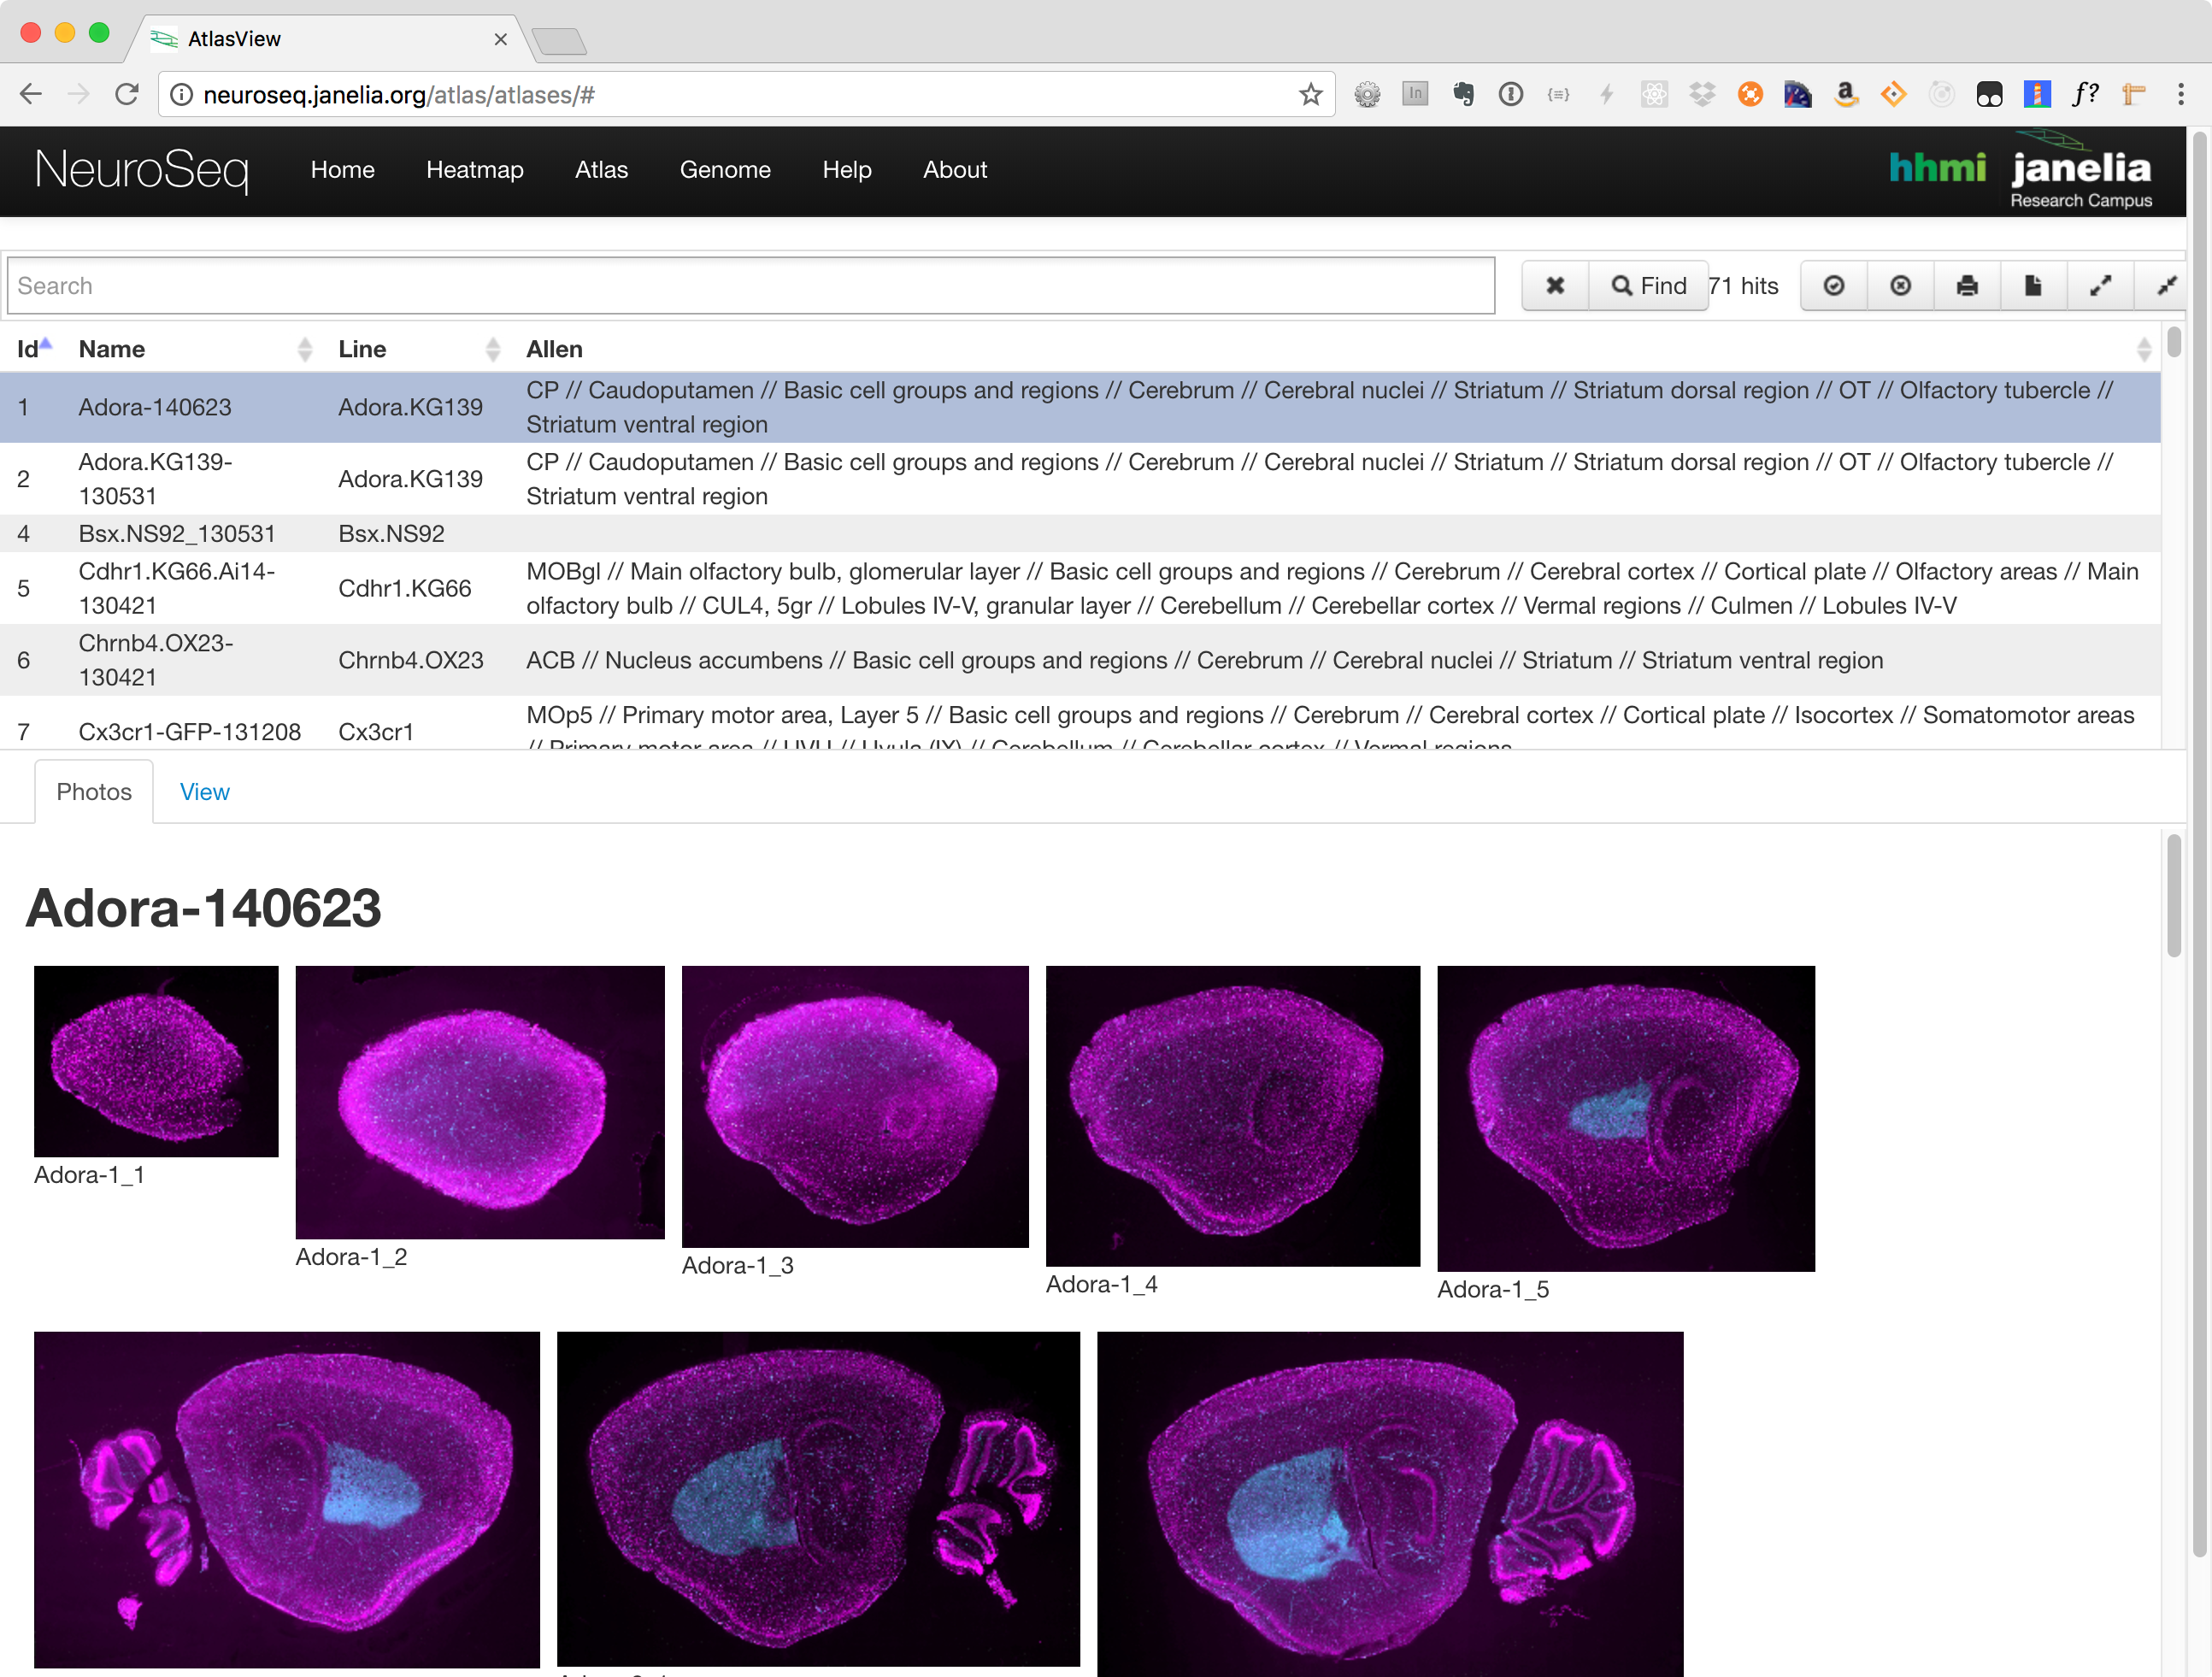2212x1677 pixels.
Task: Click the new tab button
Action: point(558,41)
